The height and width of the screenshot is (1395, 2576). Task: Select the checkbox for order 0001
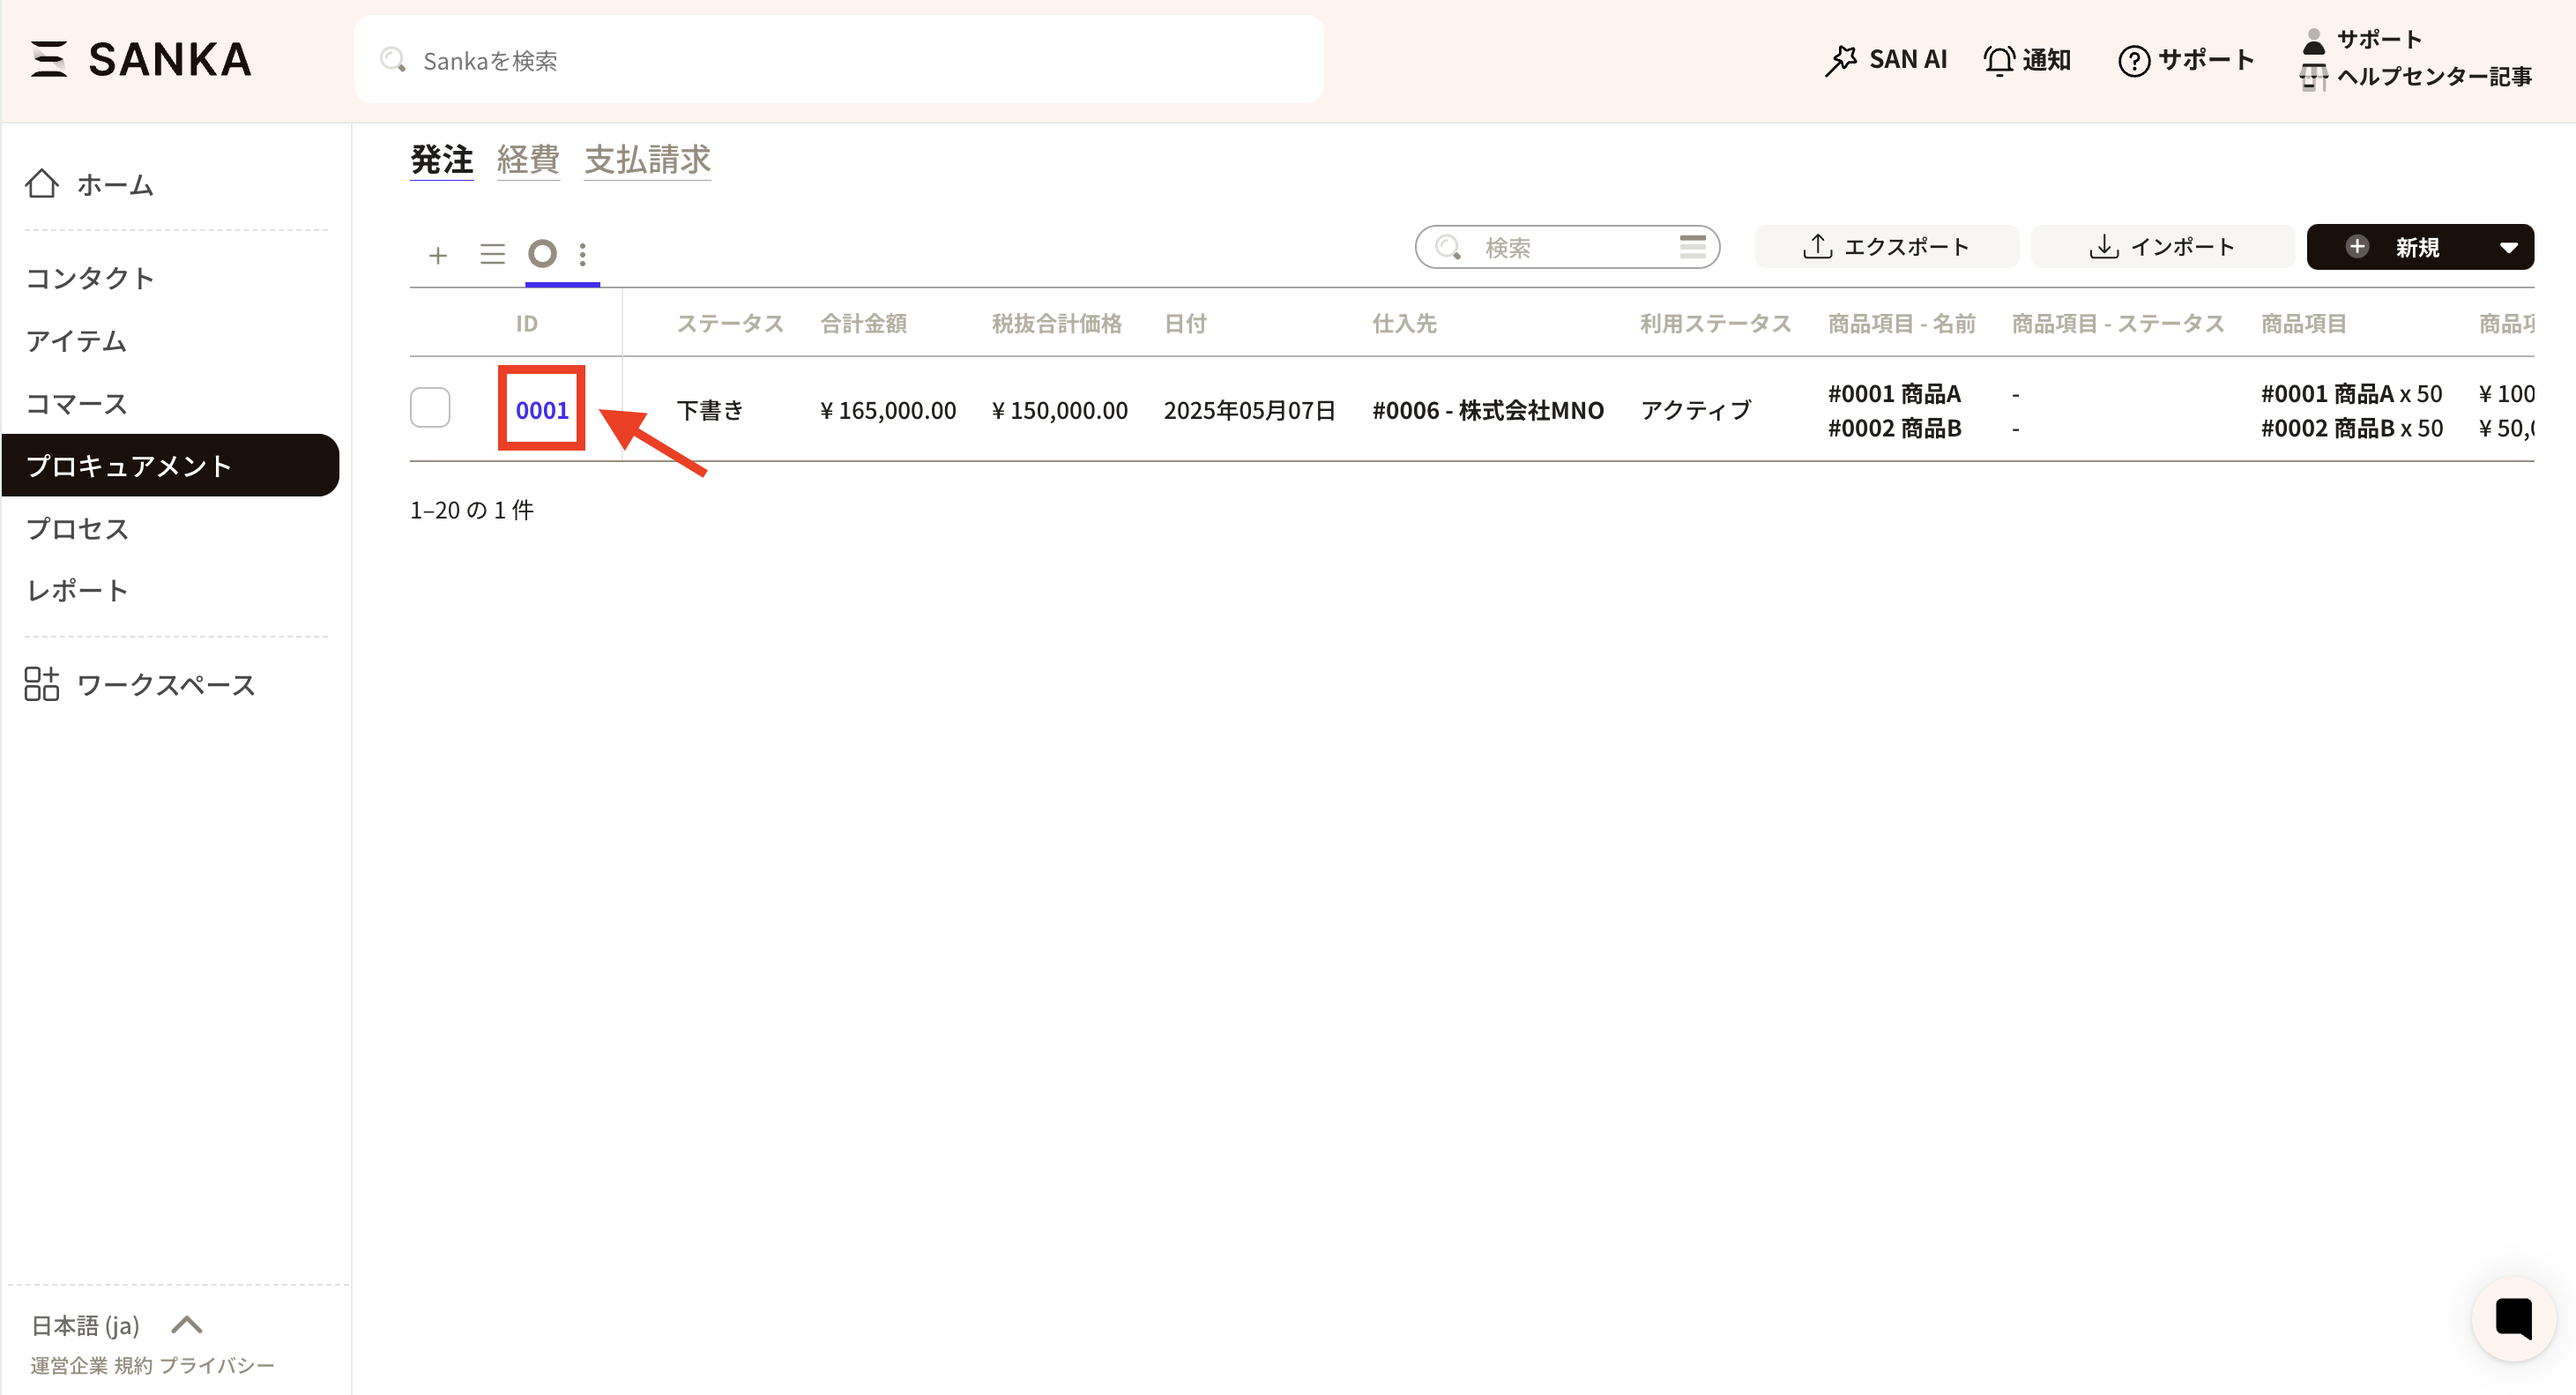pos(430,408)
